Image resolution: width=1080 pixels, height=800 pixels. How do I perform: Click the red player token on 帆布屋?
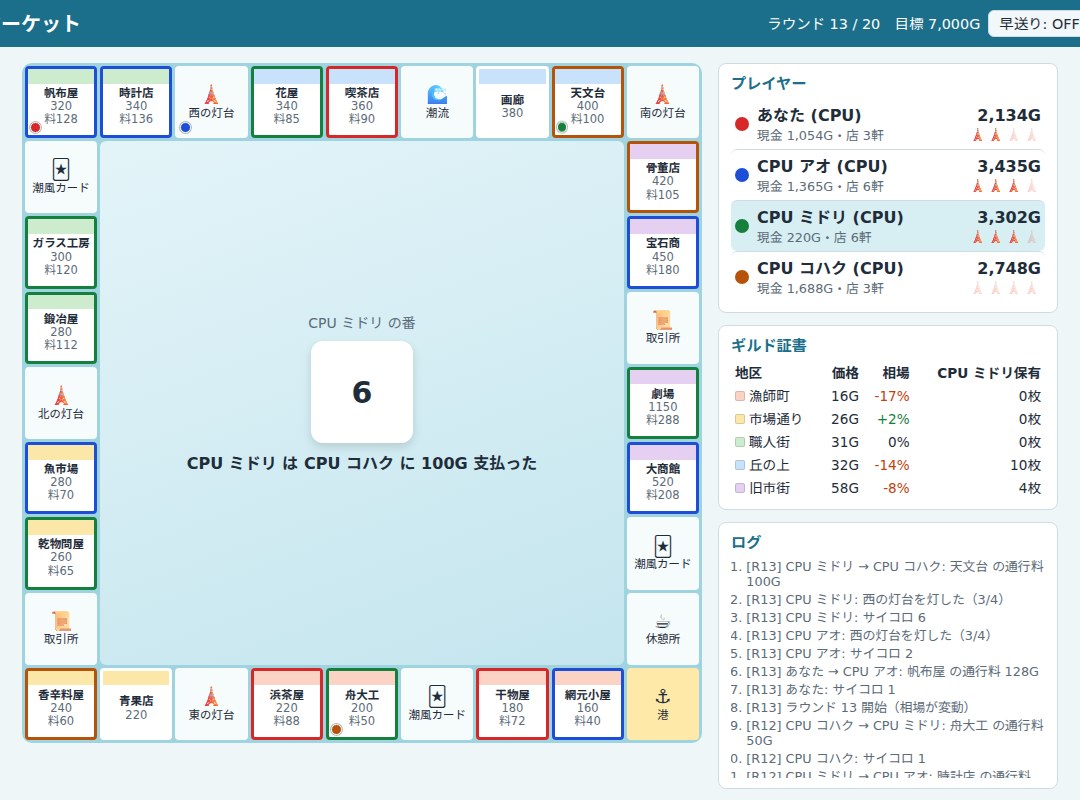36,127
